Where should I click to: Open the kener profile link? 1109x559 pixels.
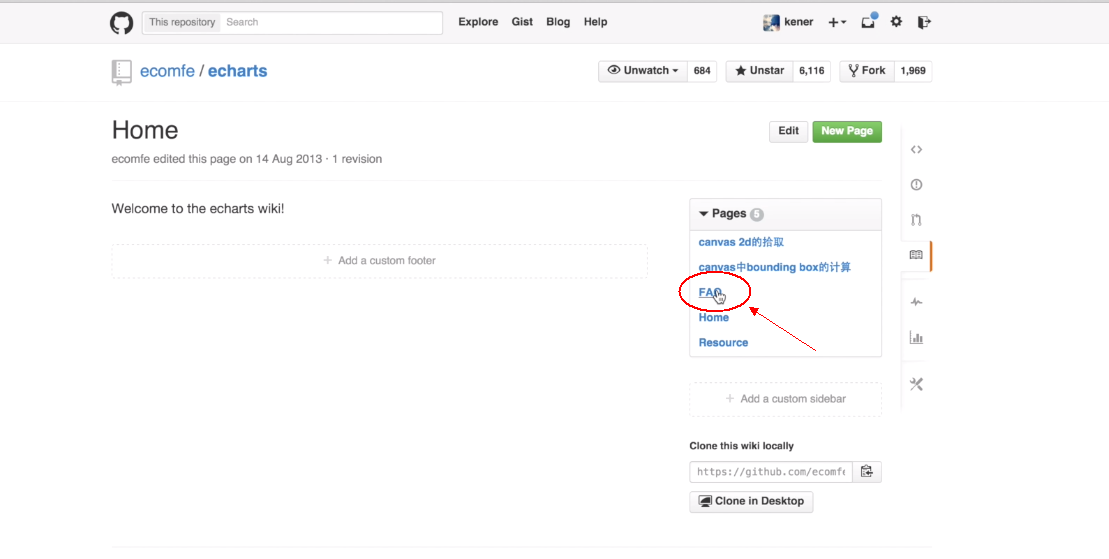tap(799, 22)
